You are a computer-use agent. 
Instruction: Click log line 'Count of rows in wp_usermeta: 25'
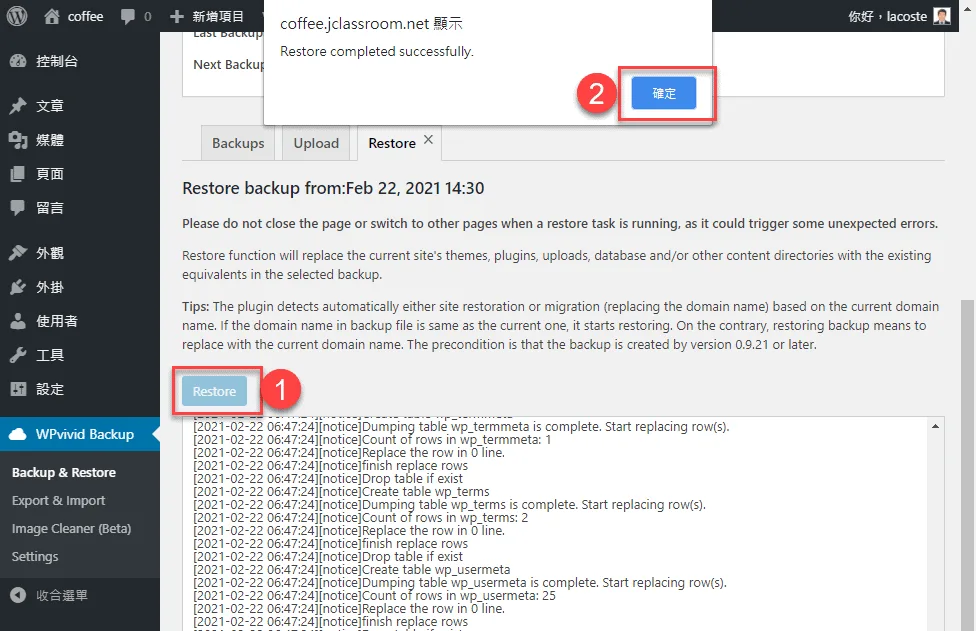point(374,596)
